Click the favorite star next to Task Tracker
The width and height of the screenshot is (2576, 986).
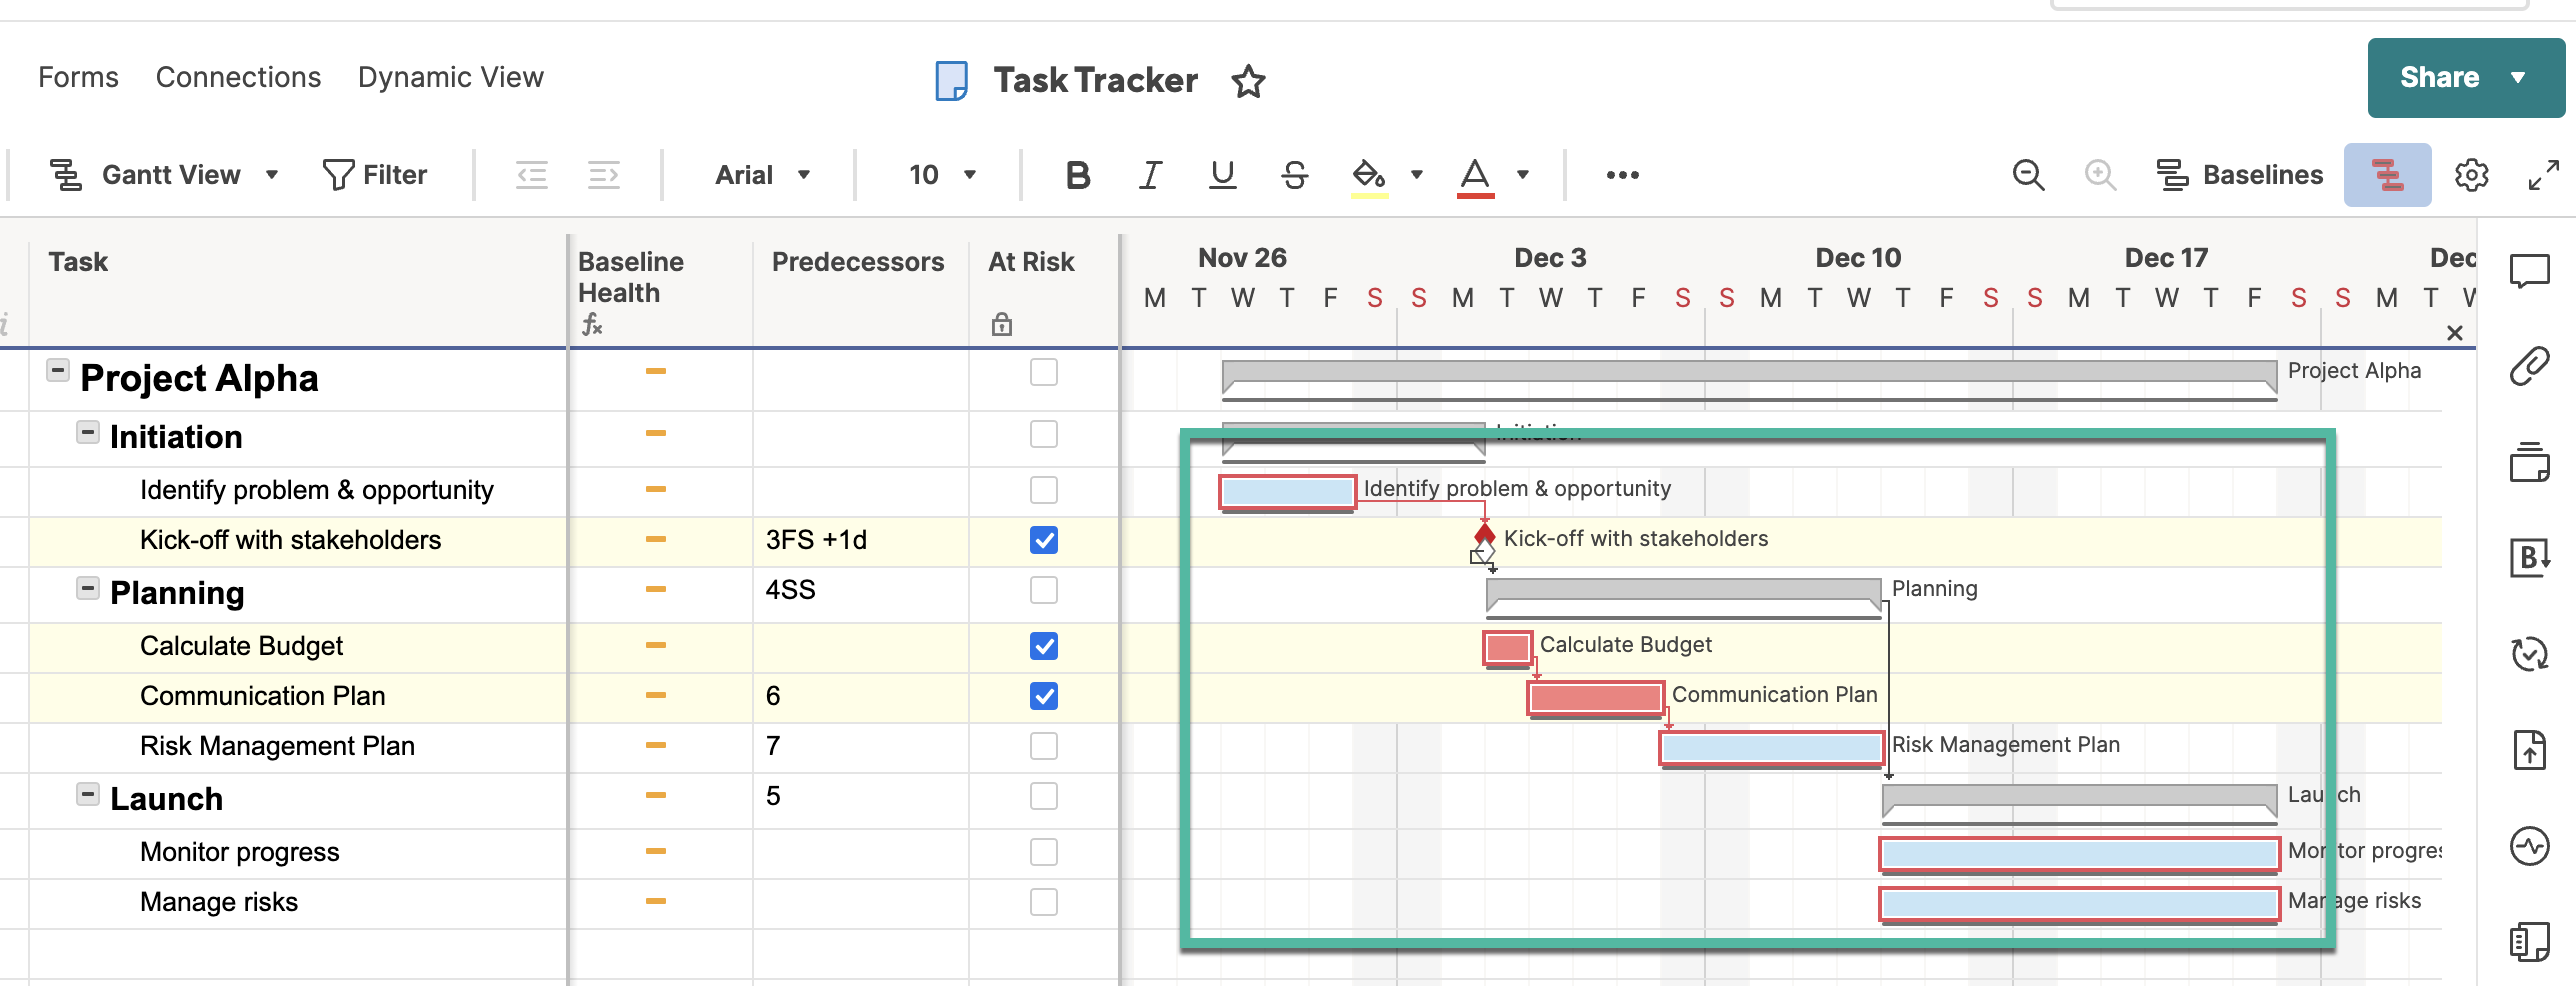coord(1248,81)
